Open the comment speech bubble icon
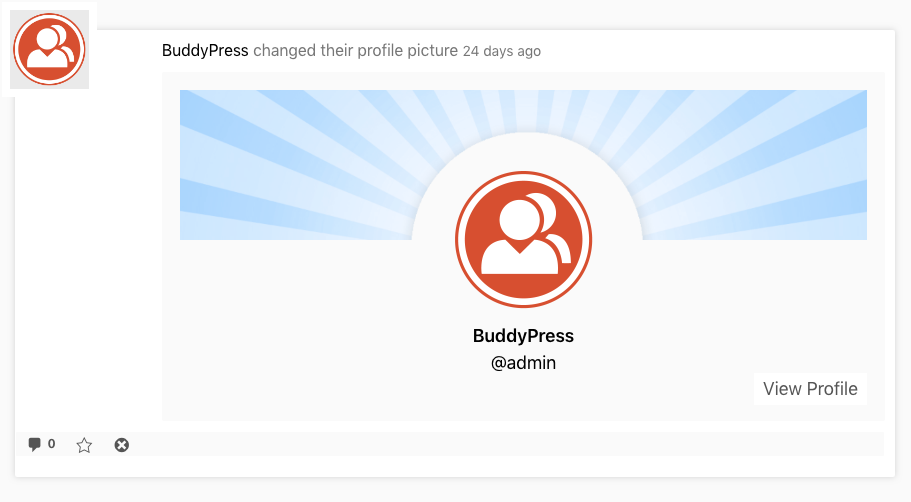This screenshot has width=911, height=502. pyautogui.click(x=34, y=444)
